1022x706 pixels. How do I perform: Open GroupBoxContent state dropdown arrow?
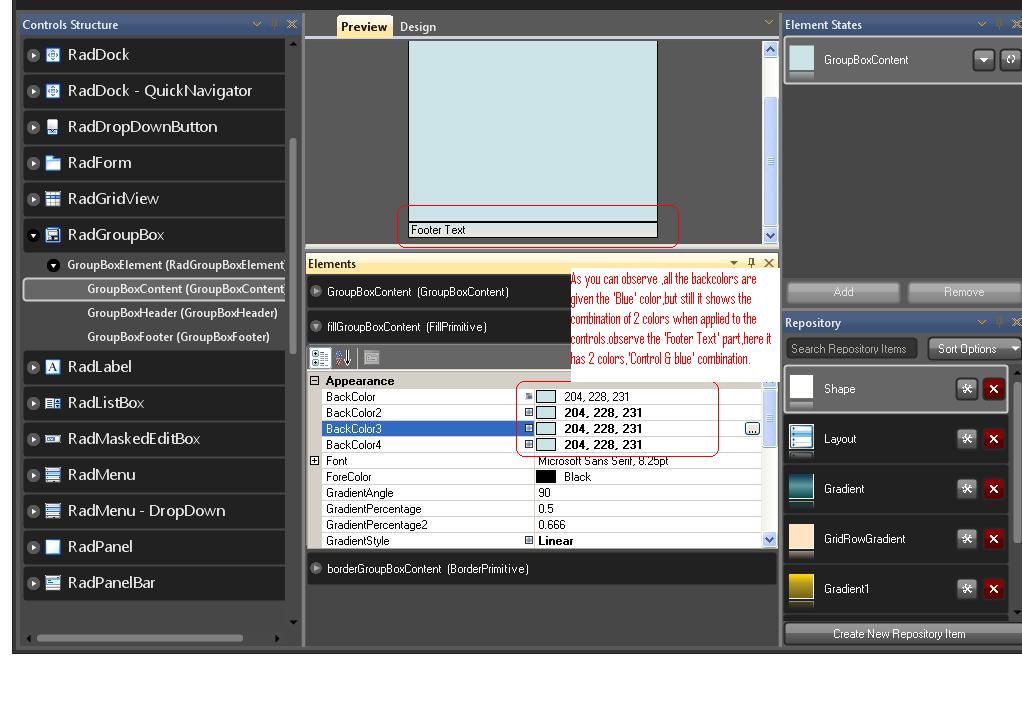tap(984, 60)
